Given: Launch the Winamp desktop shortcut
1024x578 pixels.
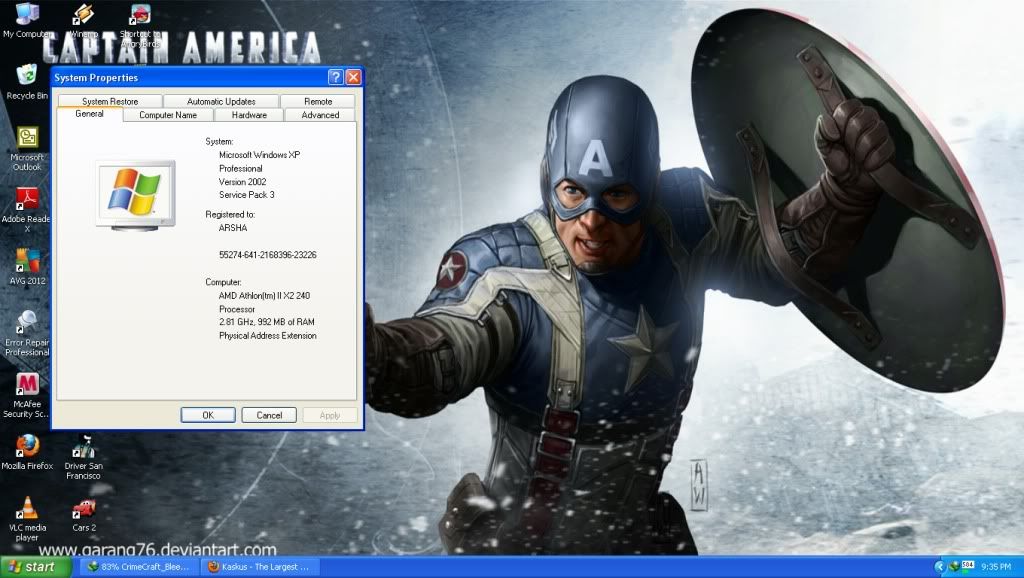Looking at the screenshot, I should click(x=83, y=20).
